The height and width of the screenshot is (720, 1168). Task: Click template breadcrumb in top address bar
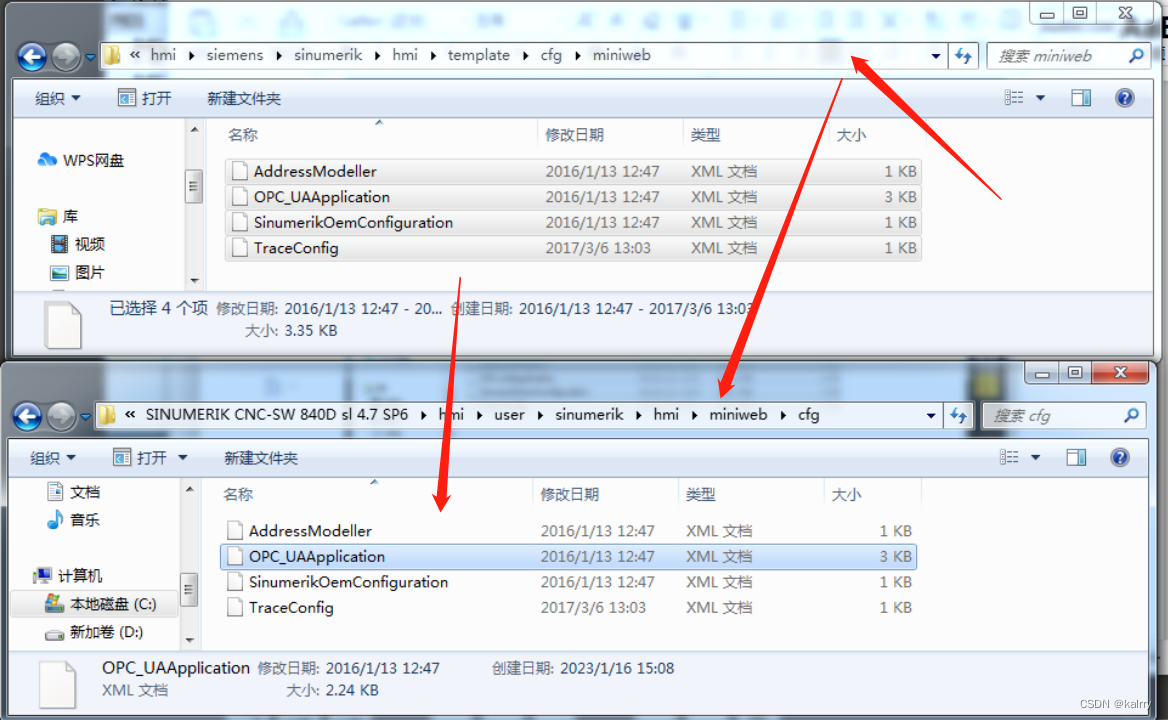point(478,55)
